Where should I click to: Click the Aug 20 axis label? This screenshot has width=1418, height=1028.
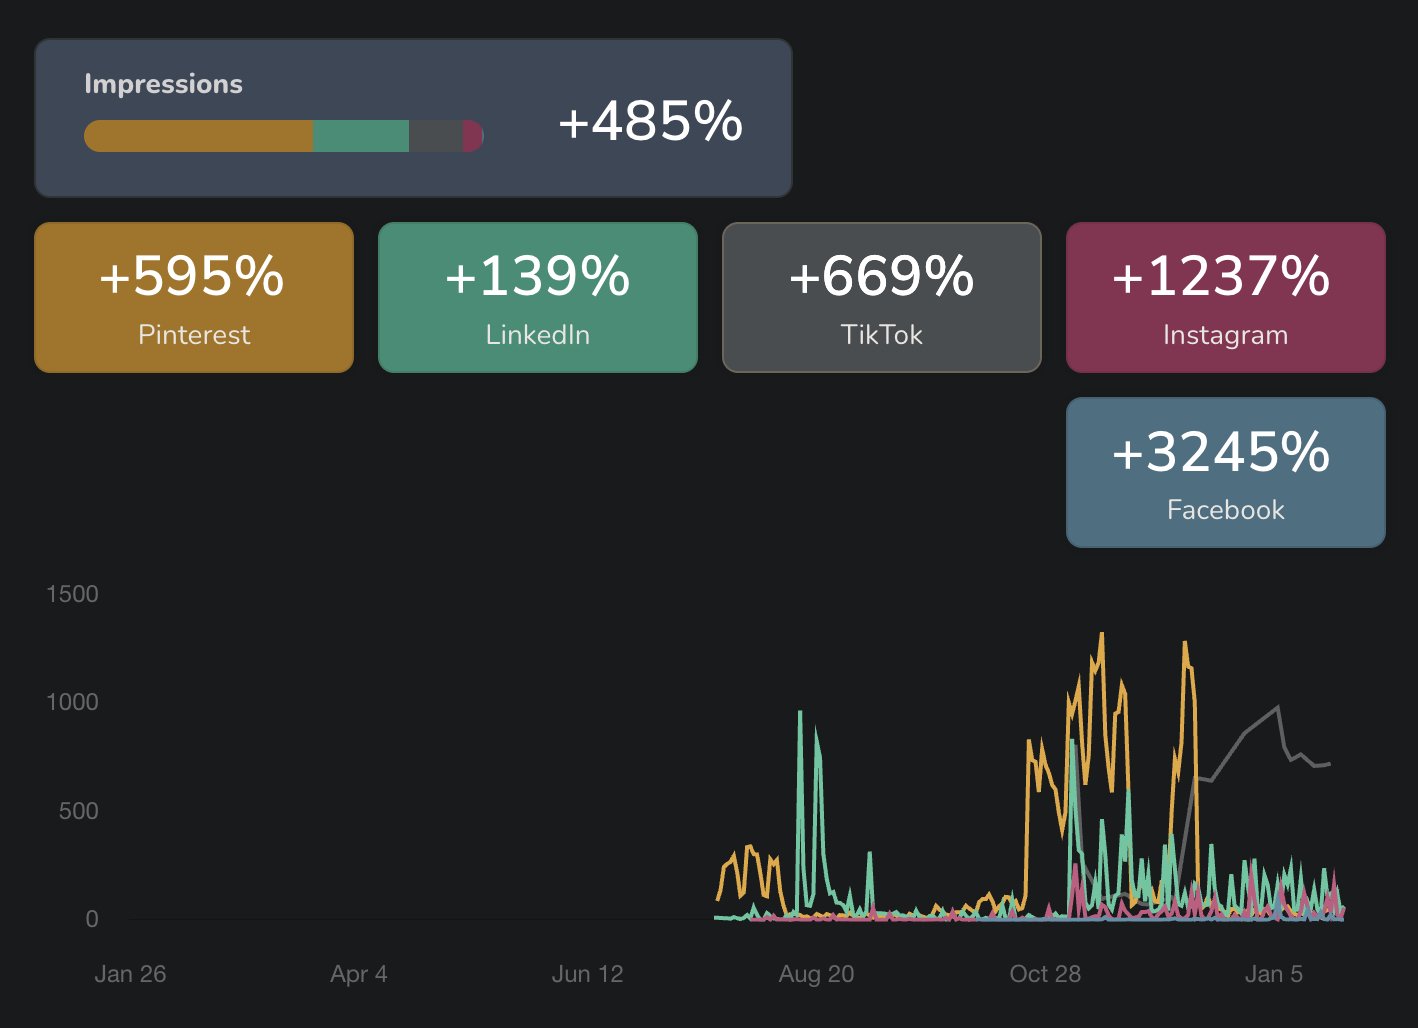click(x=817, y=974)
